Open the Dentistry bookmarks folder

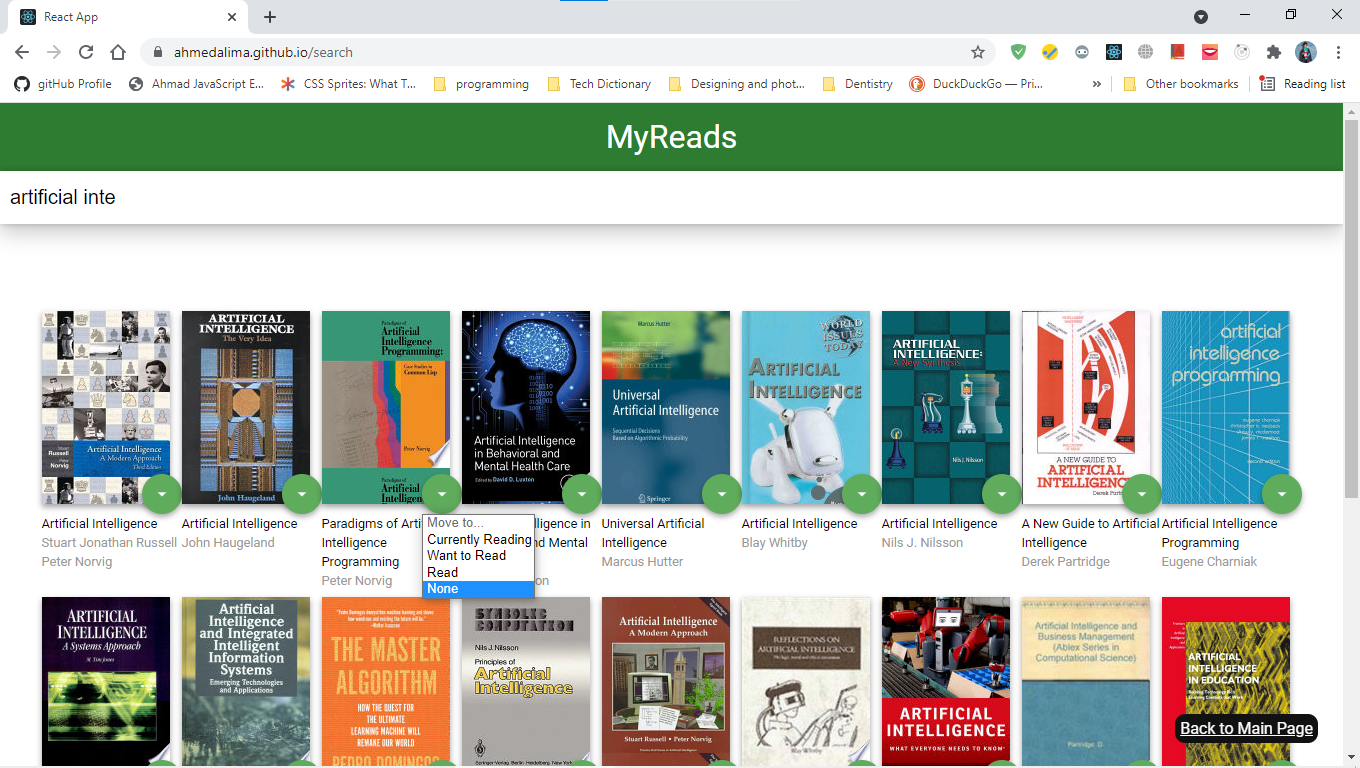click(857, 84)
